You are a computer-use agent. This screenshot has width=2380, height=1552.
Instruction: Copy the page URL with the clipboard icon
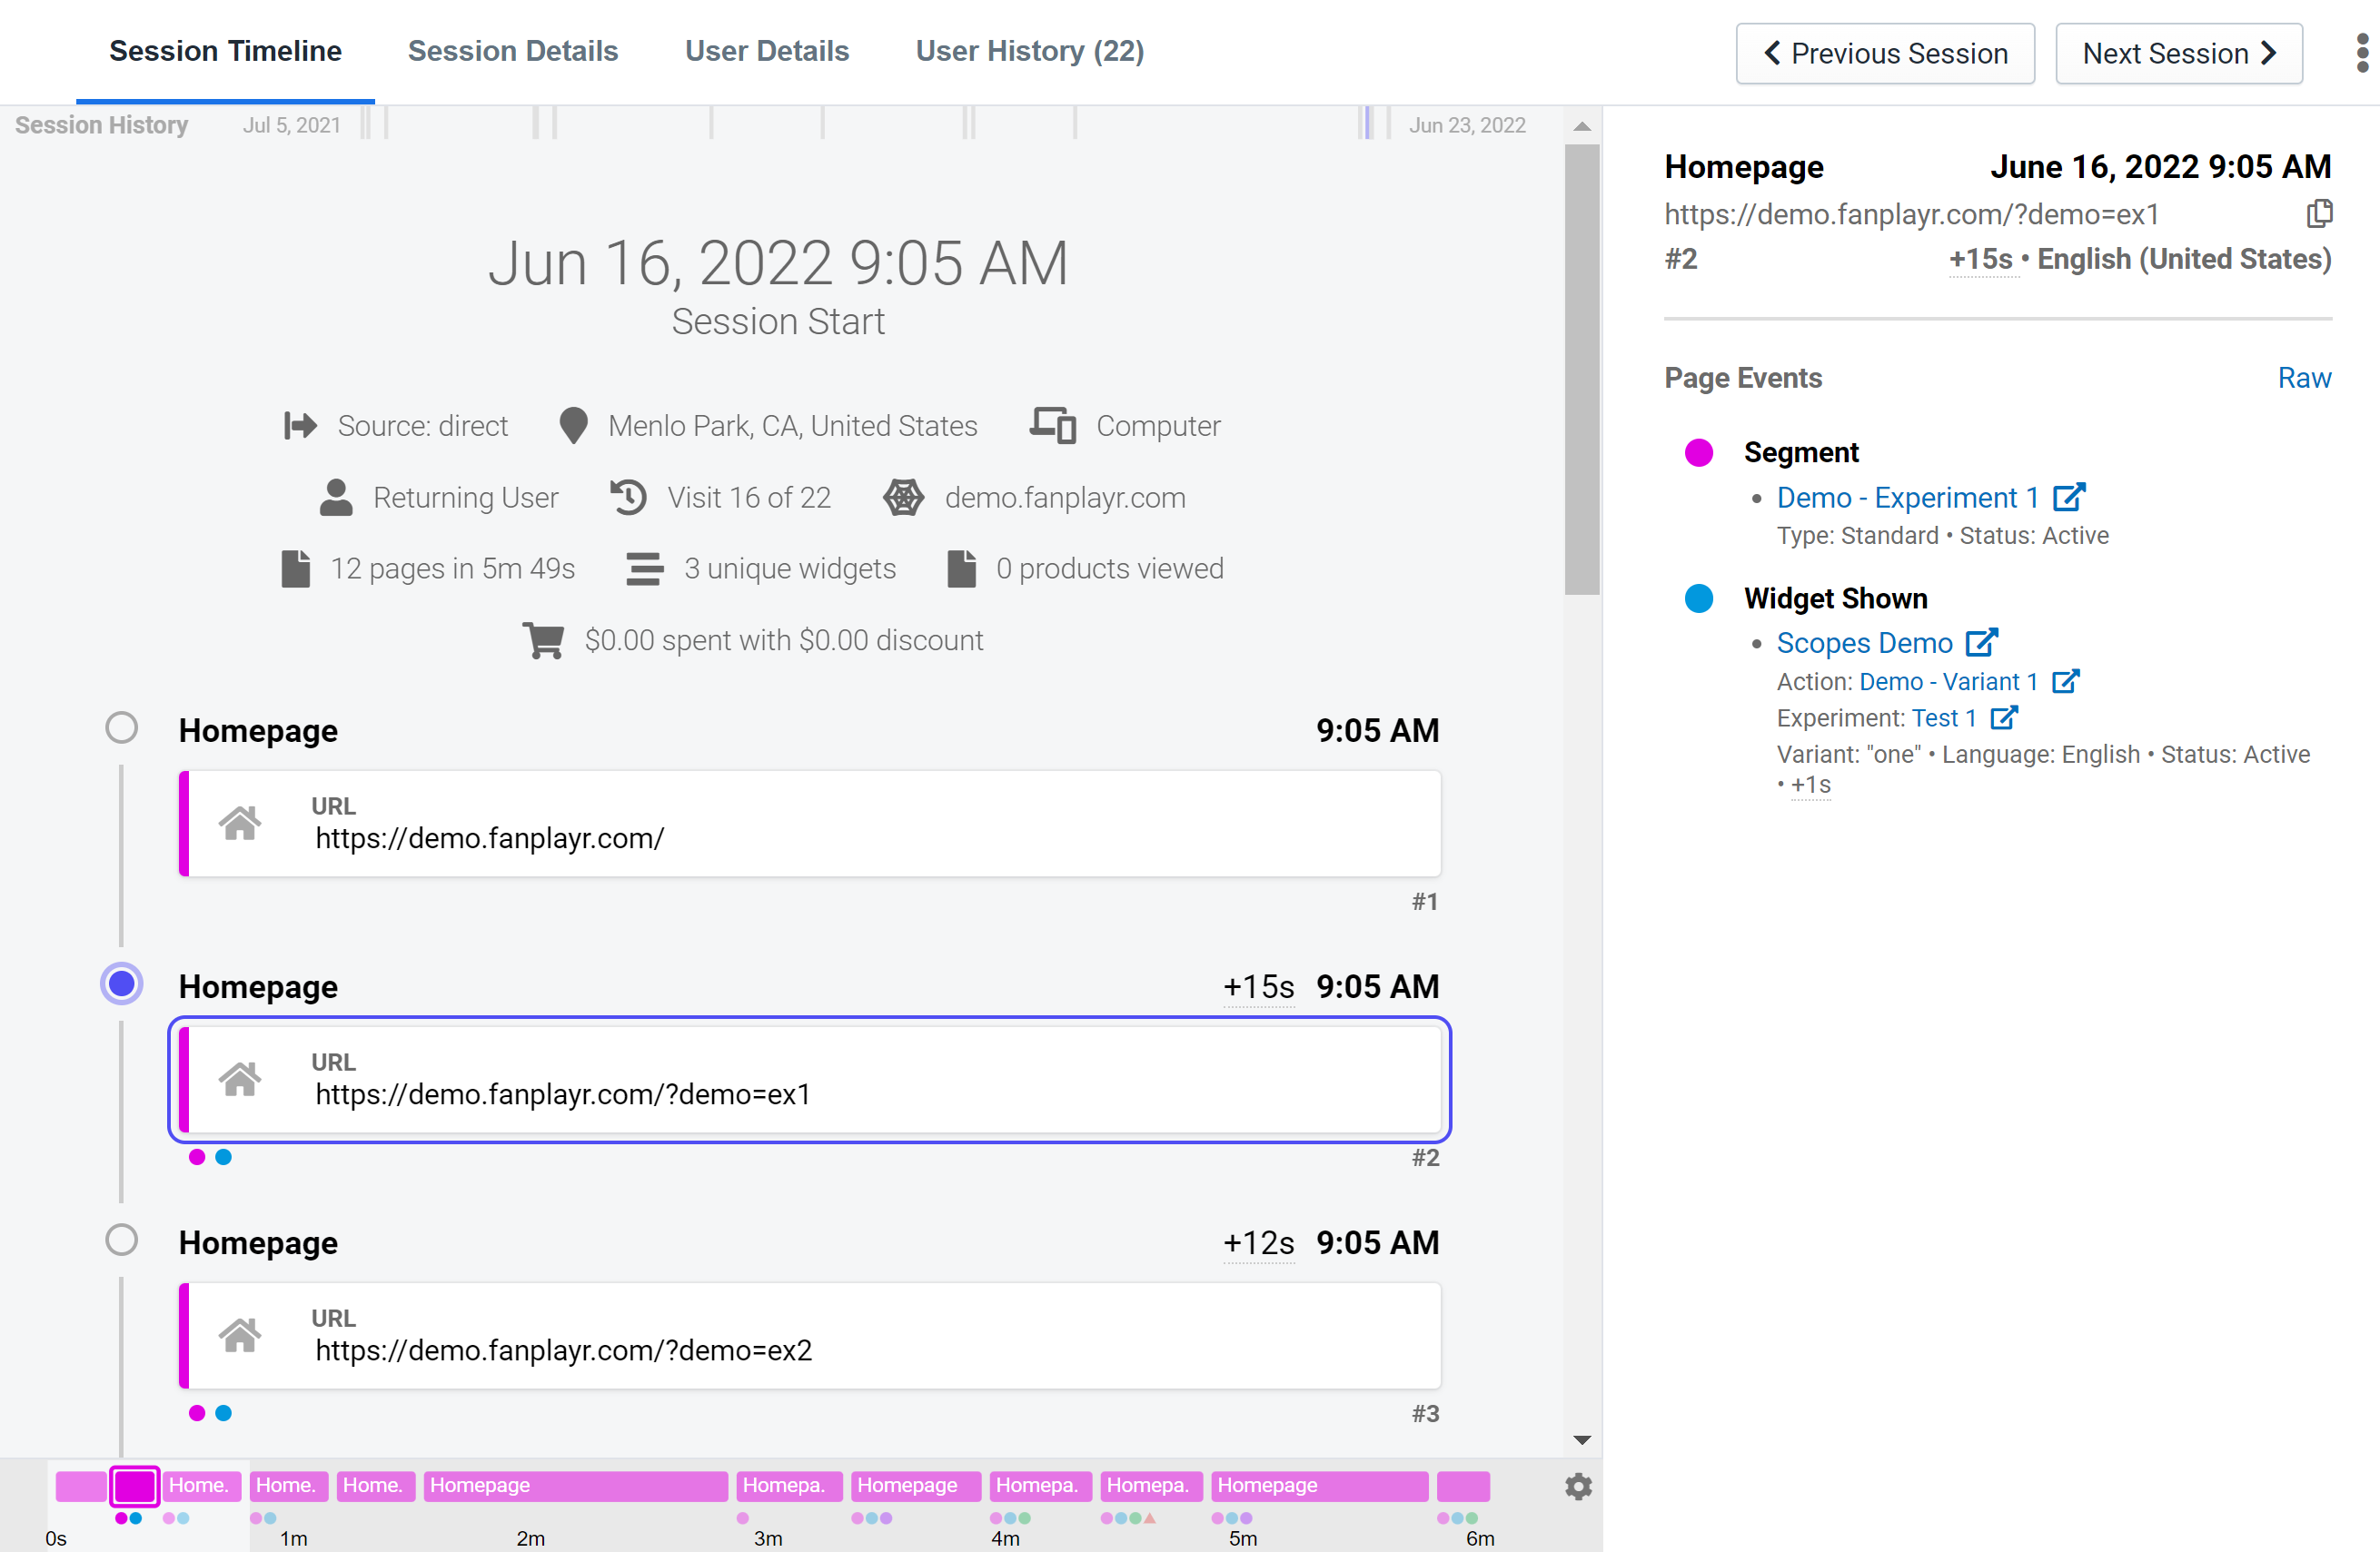[x=2319, y=213]
